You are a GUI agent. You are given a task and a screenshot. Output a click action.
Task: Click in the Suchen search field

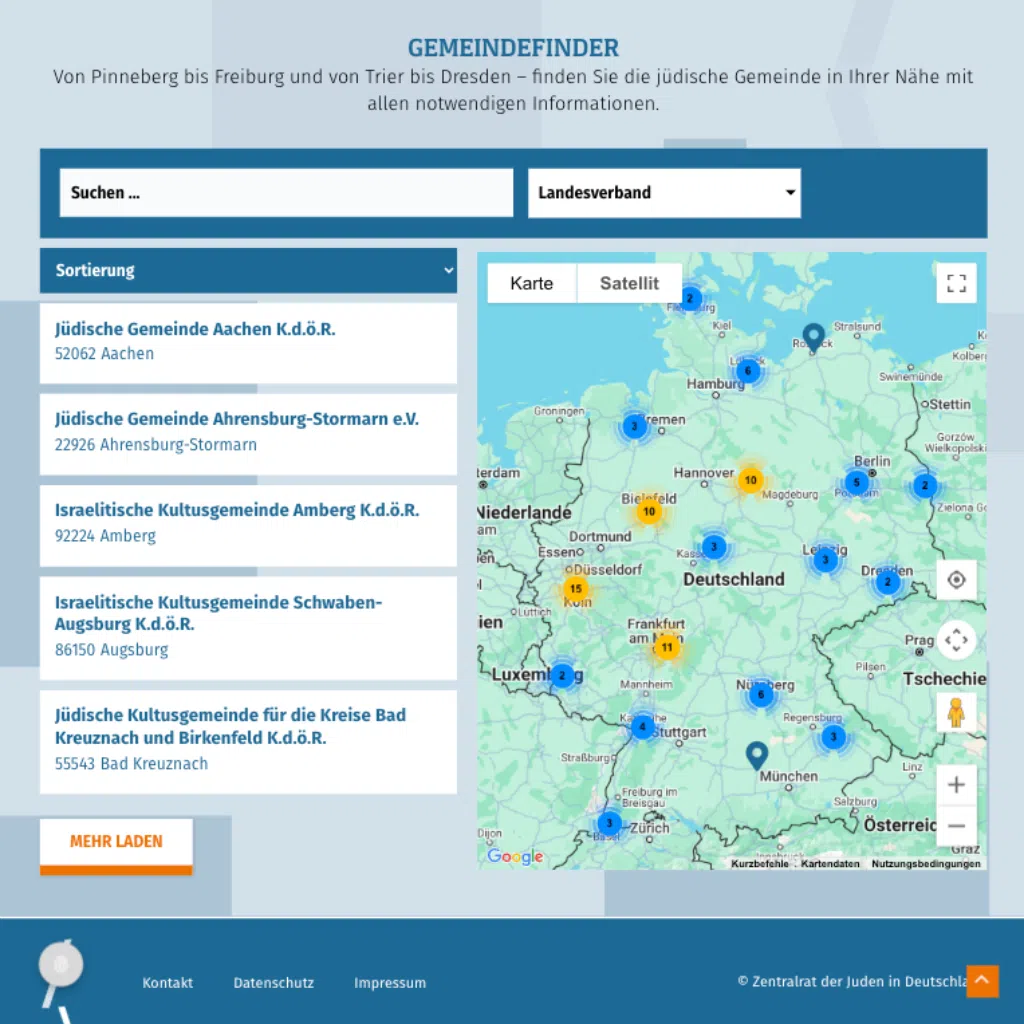[x=286, y=193]
